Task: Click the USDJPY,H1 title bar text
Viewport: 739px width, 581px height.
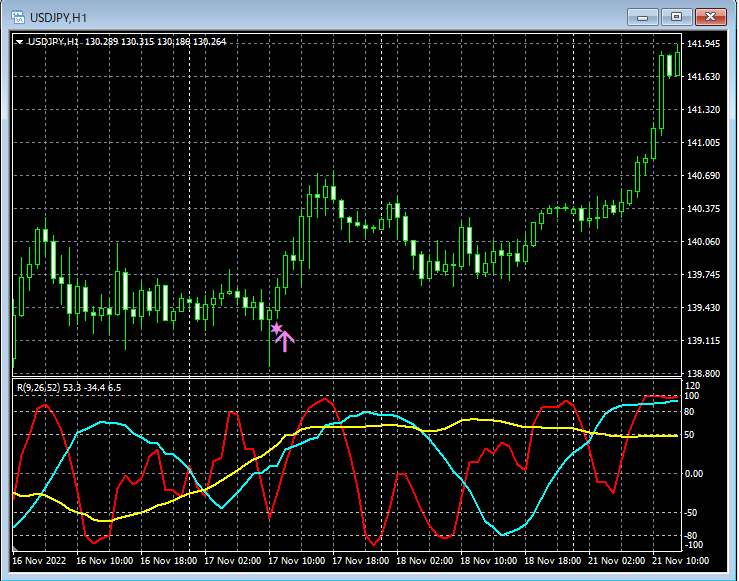Action: pyautogui.click(x=58, y=18)
